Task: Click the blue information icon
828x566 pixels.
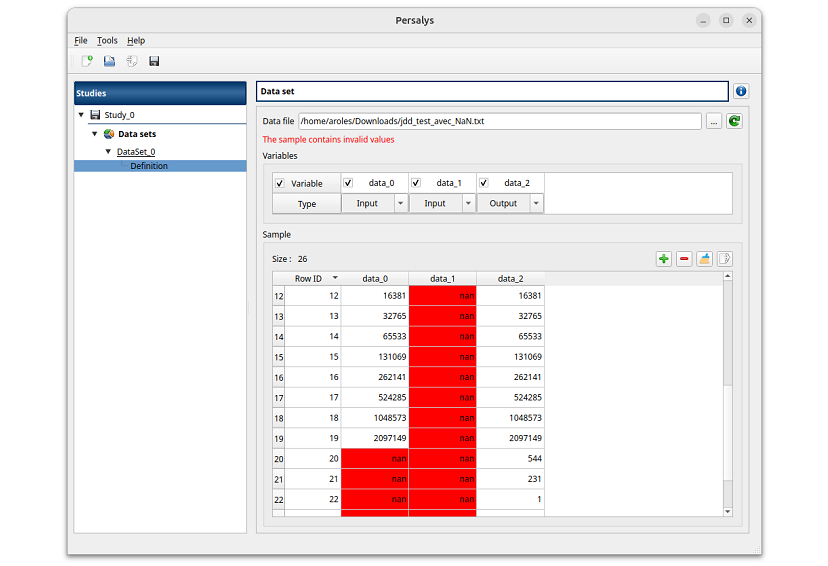Action: (x=741, y=91)
